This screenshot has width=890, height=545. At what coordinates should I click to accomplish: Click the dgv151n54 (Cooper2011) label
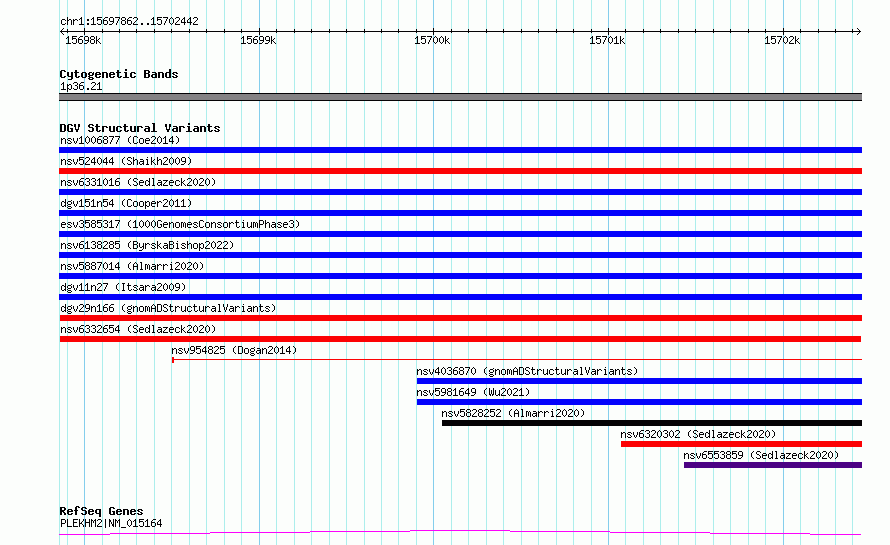(x=126, y=203)
